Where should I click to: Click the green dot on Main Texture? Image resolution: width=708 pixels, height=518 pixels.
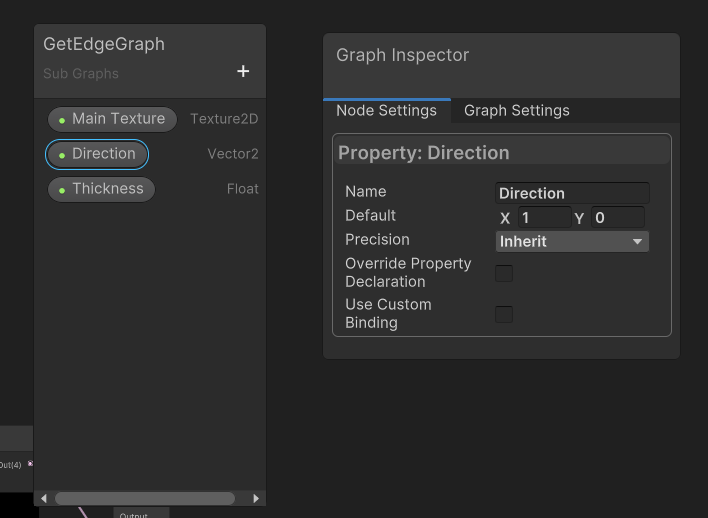(62, 120)
